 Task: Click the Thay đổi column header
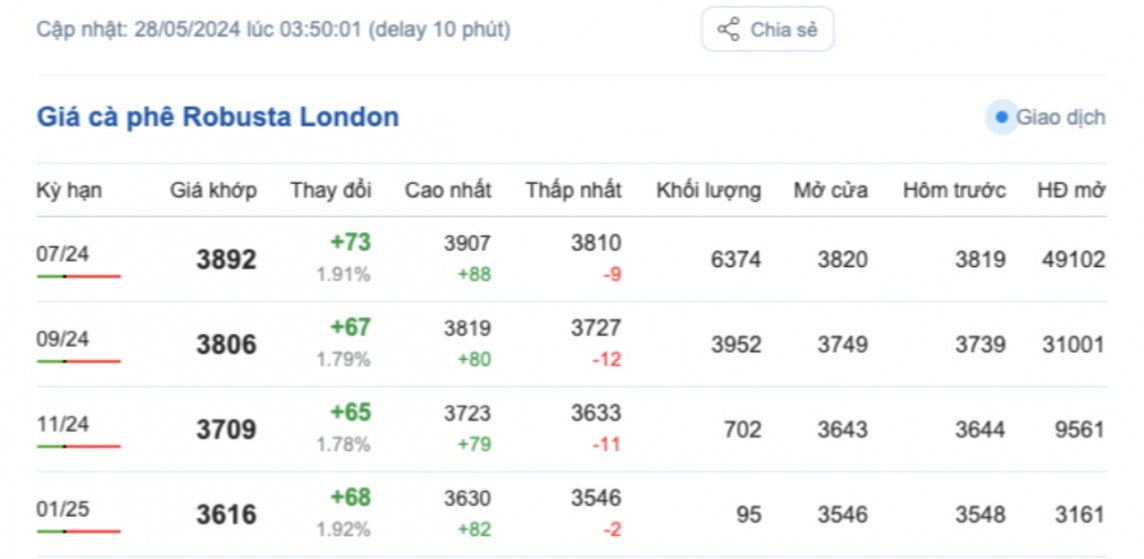point(331,190)
